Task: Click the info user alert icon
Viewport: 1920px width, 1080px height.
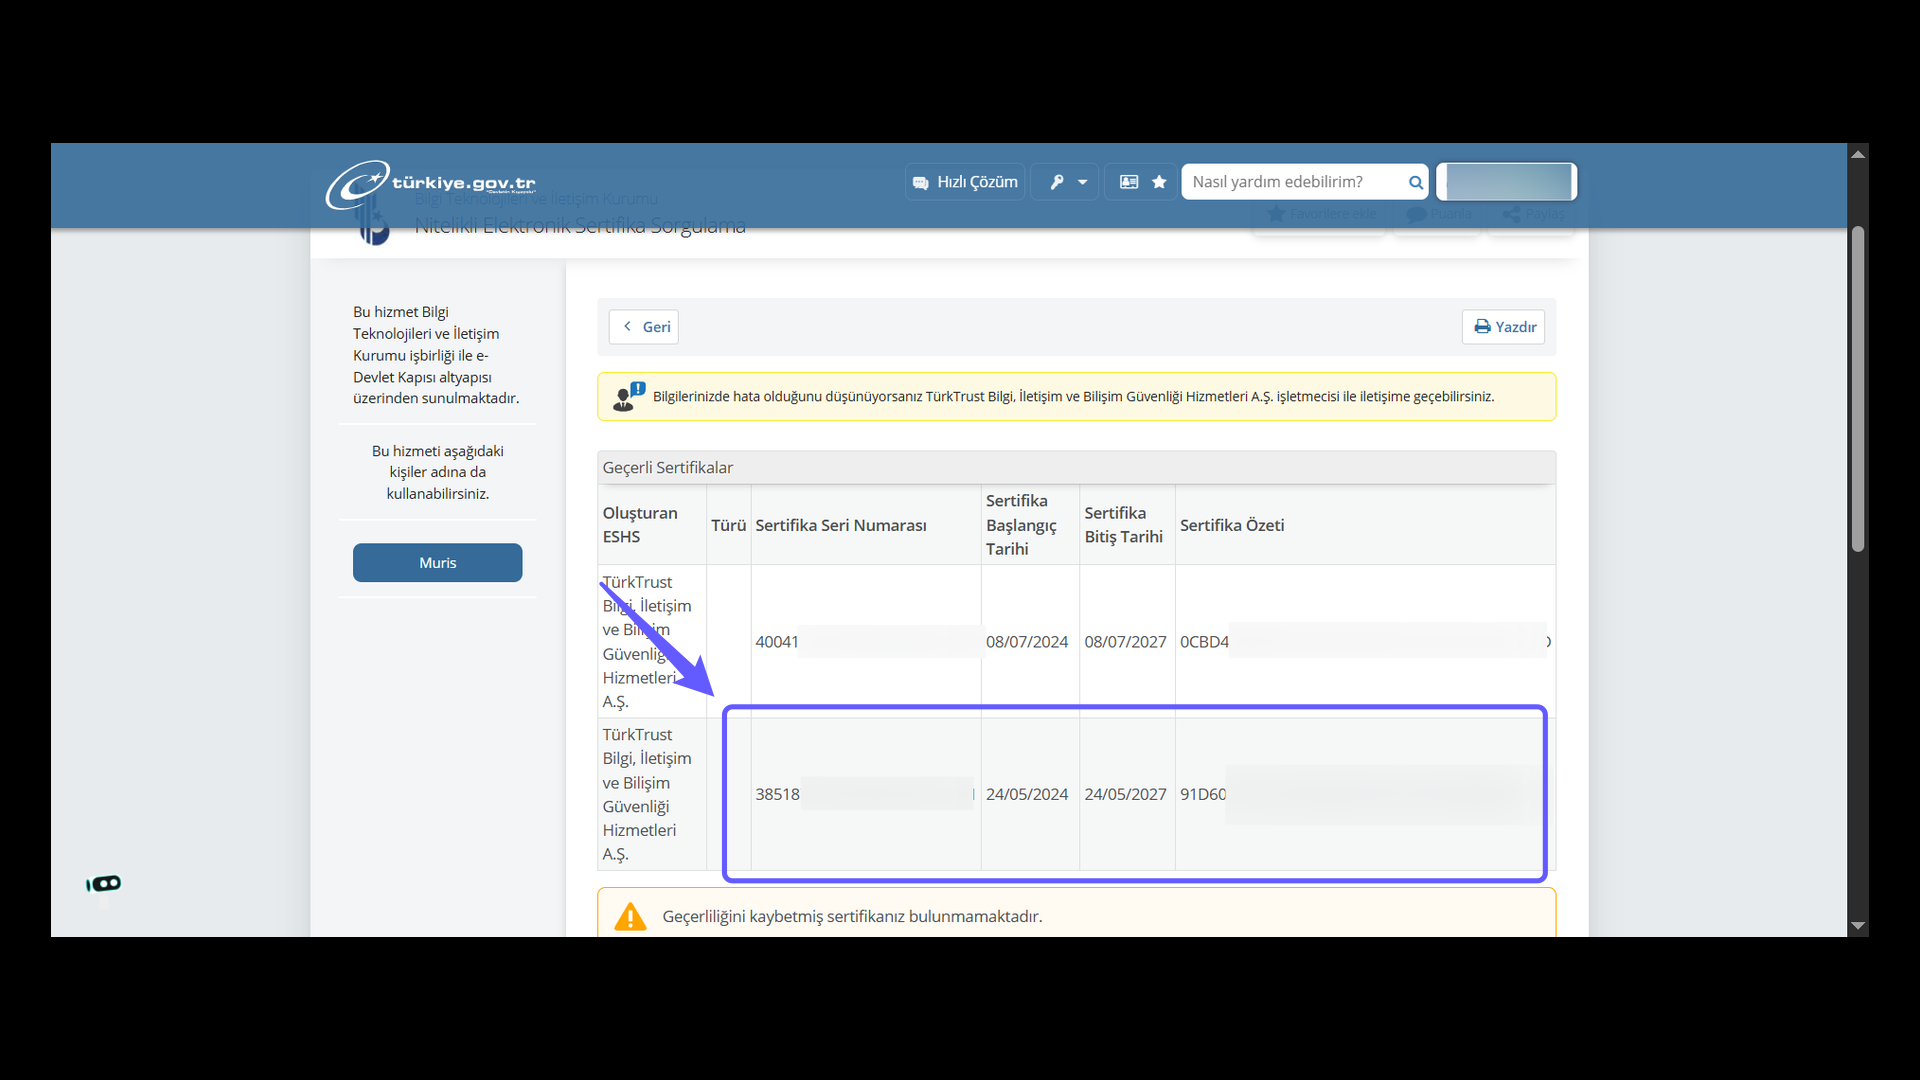Action: (x=629, y=396)
